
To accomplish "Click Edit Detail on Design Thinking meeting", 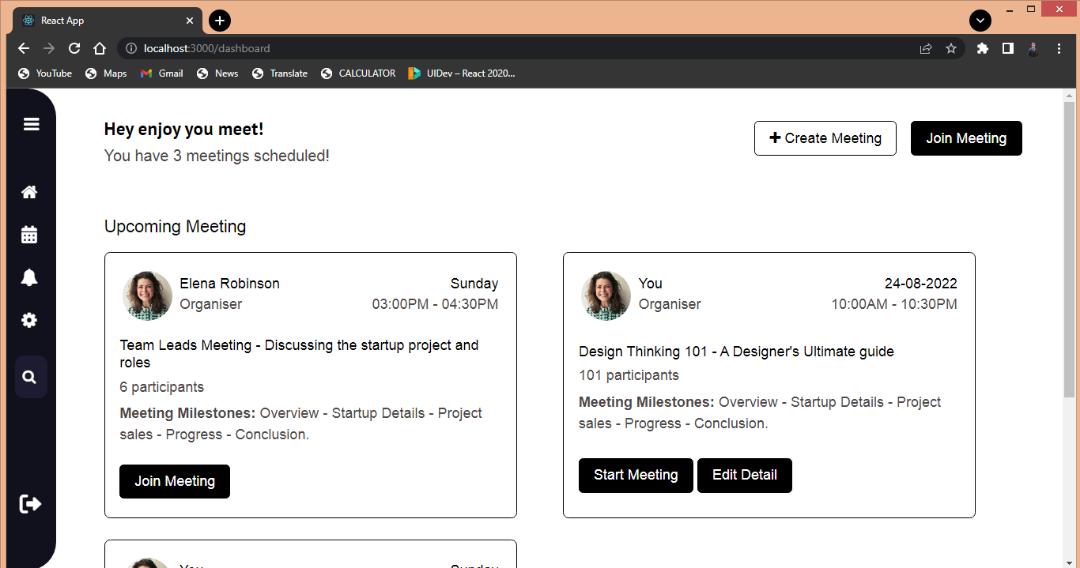I will tap(745, 475).
